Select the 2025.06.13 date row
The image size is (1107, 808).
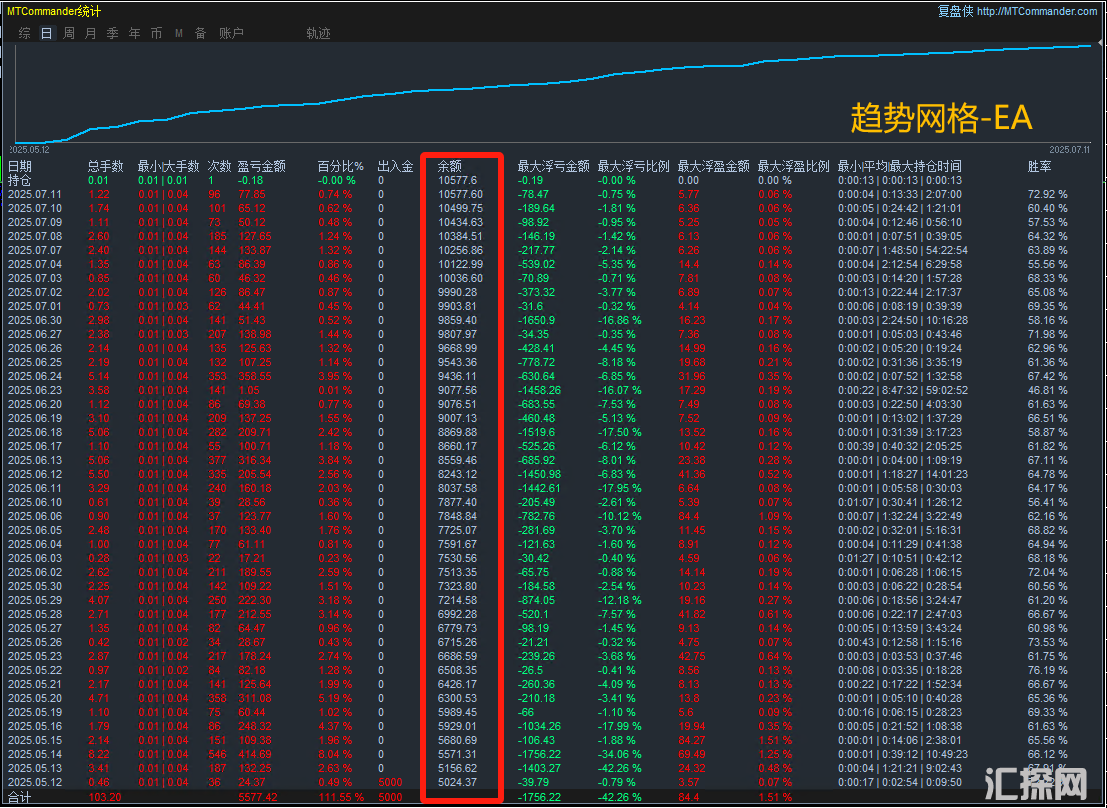[x=35, y=461]
